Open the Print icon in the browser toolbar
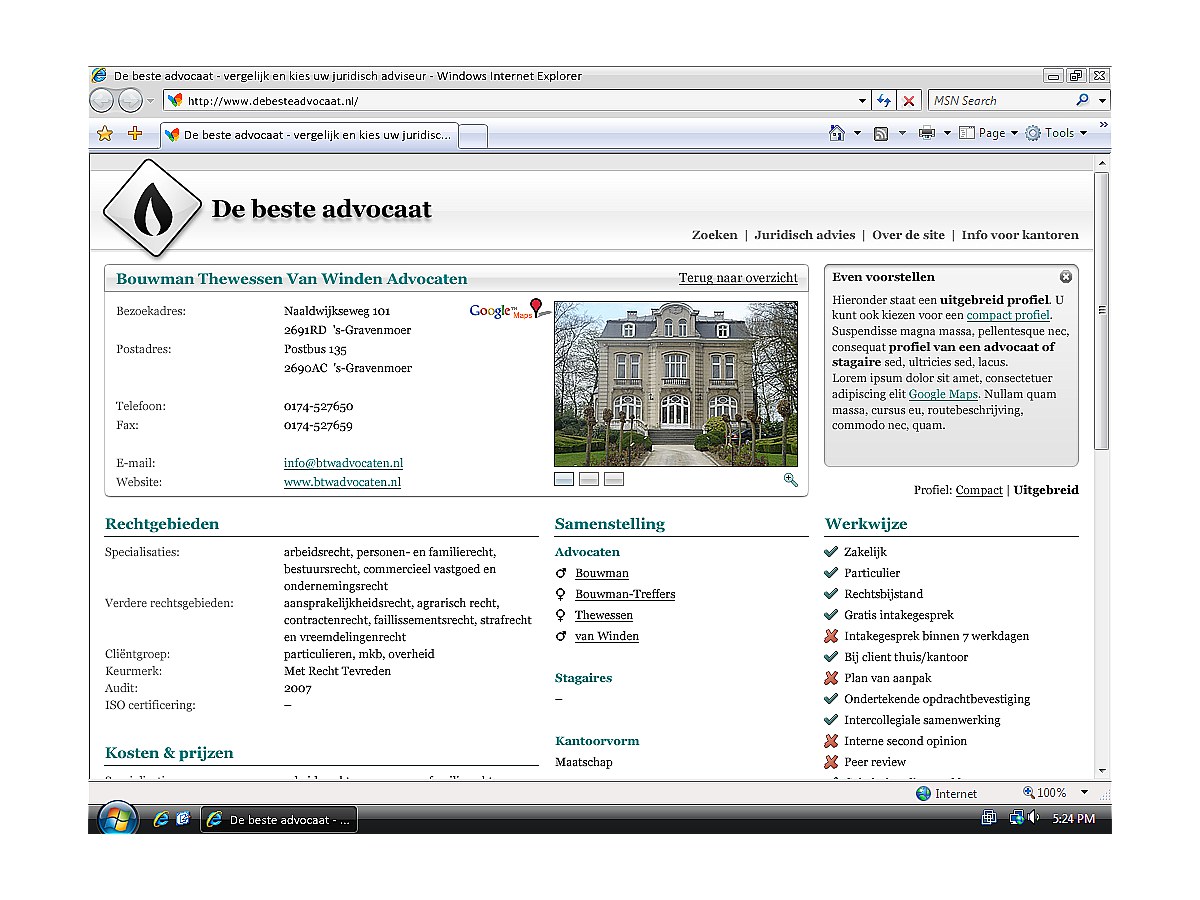This screenshot has height=900, width=1200. 926,132
